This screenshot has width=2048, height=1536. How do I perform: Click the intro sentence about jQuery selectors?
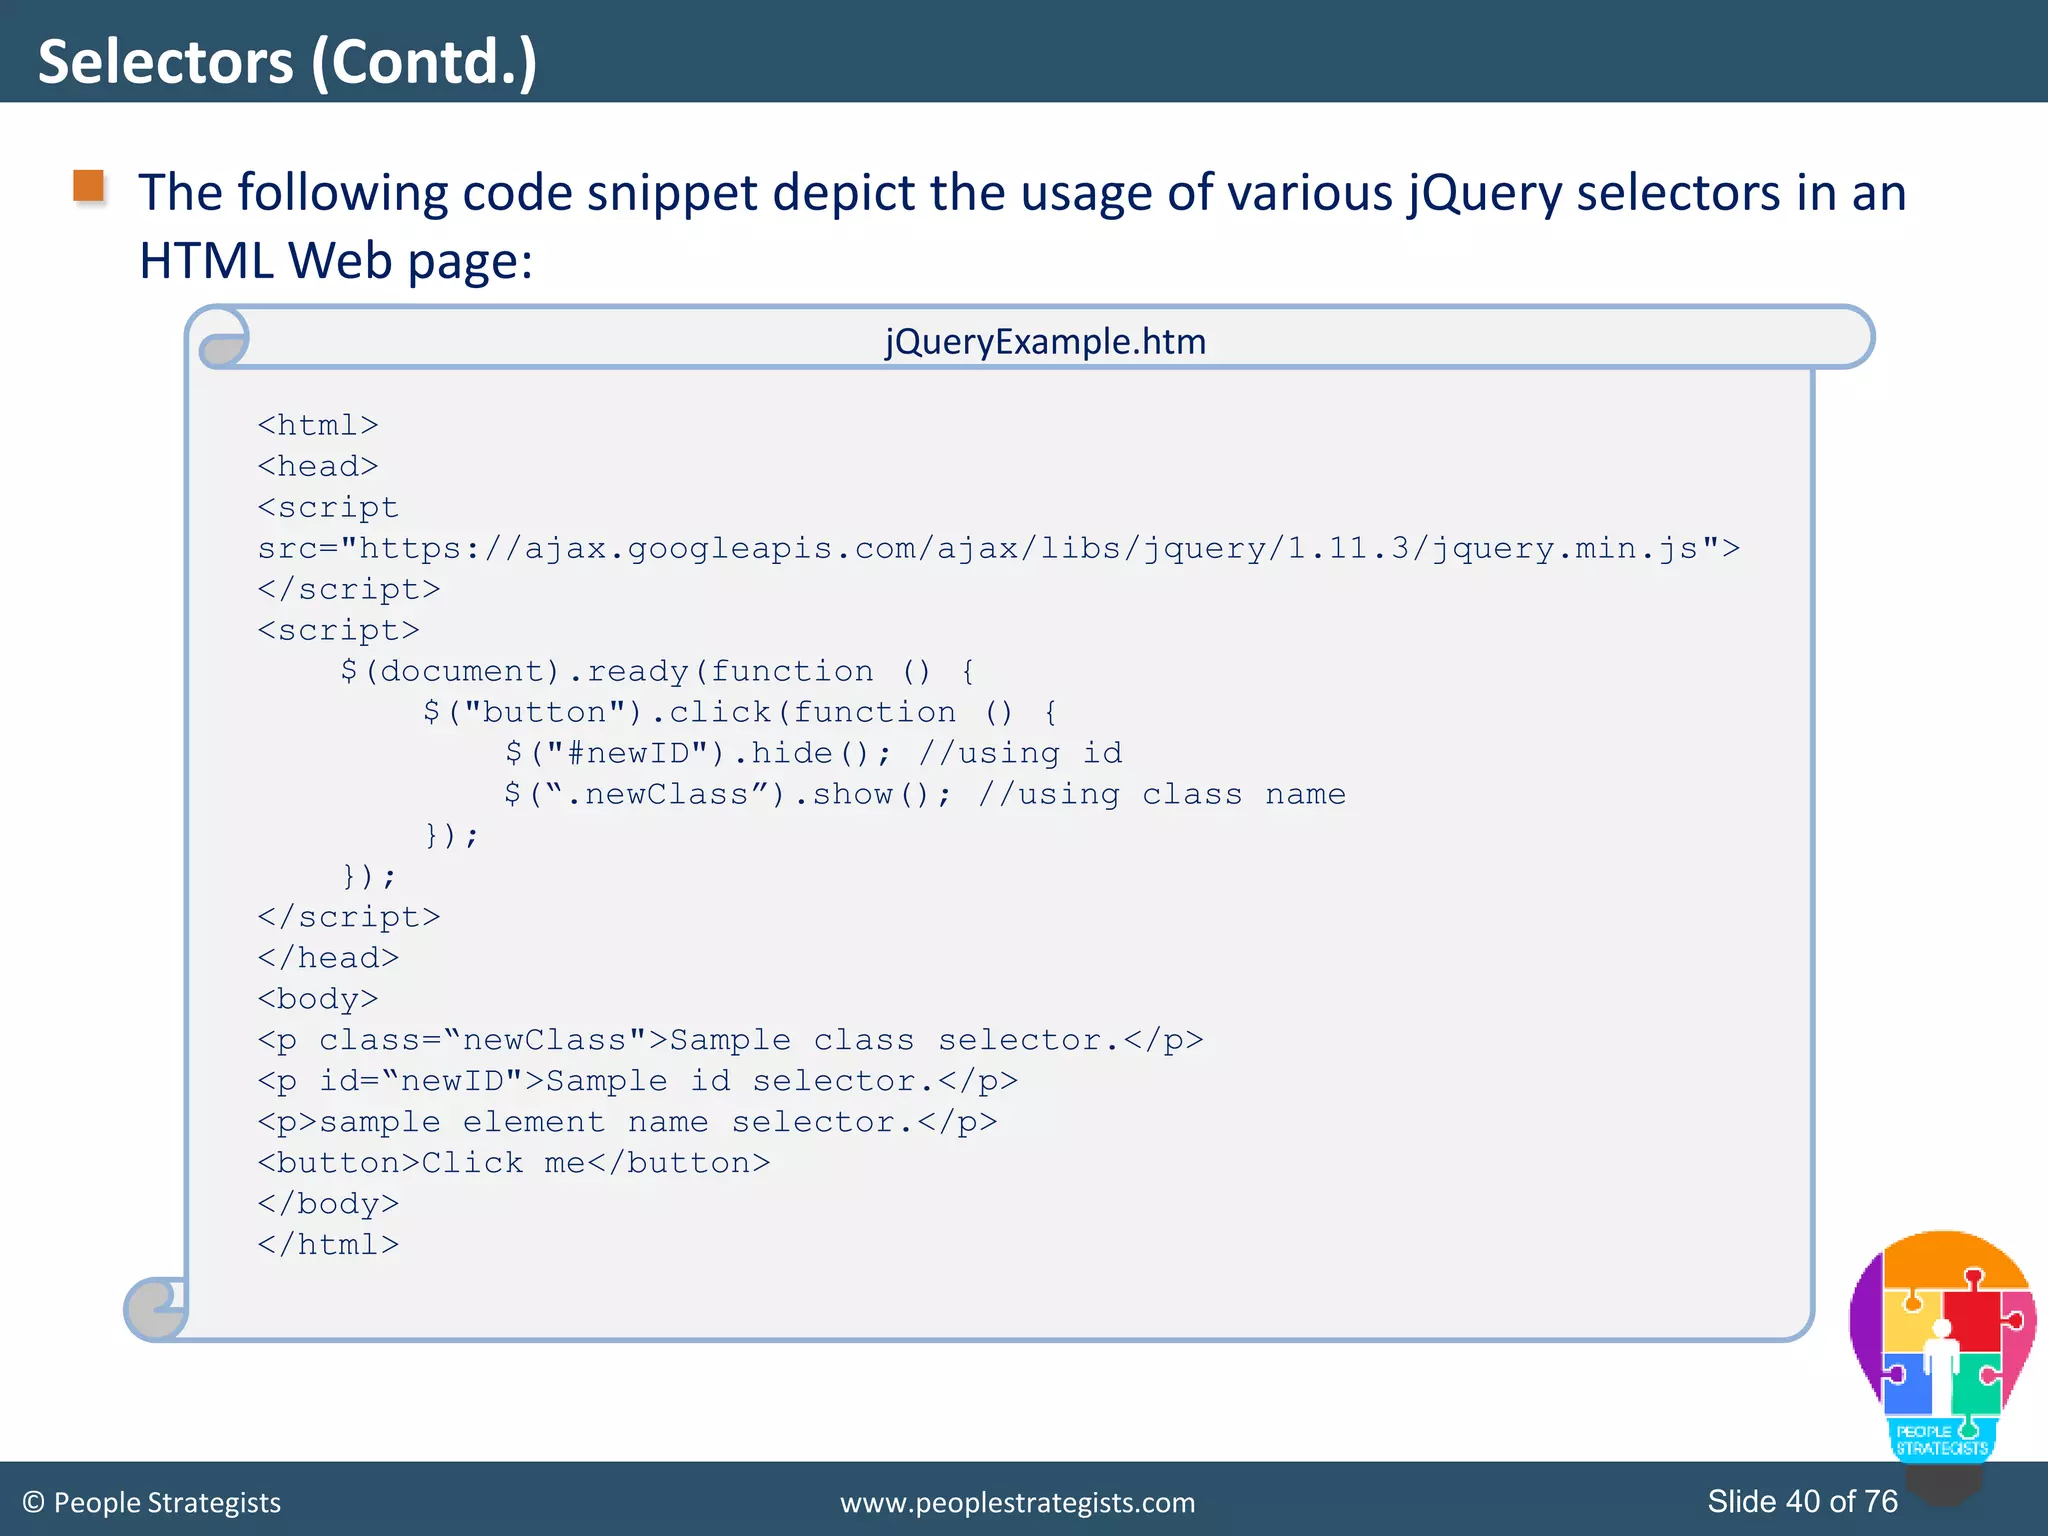[x=1022, y=226]
